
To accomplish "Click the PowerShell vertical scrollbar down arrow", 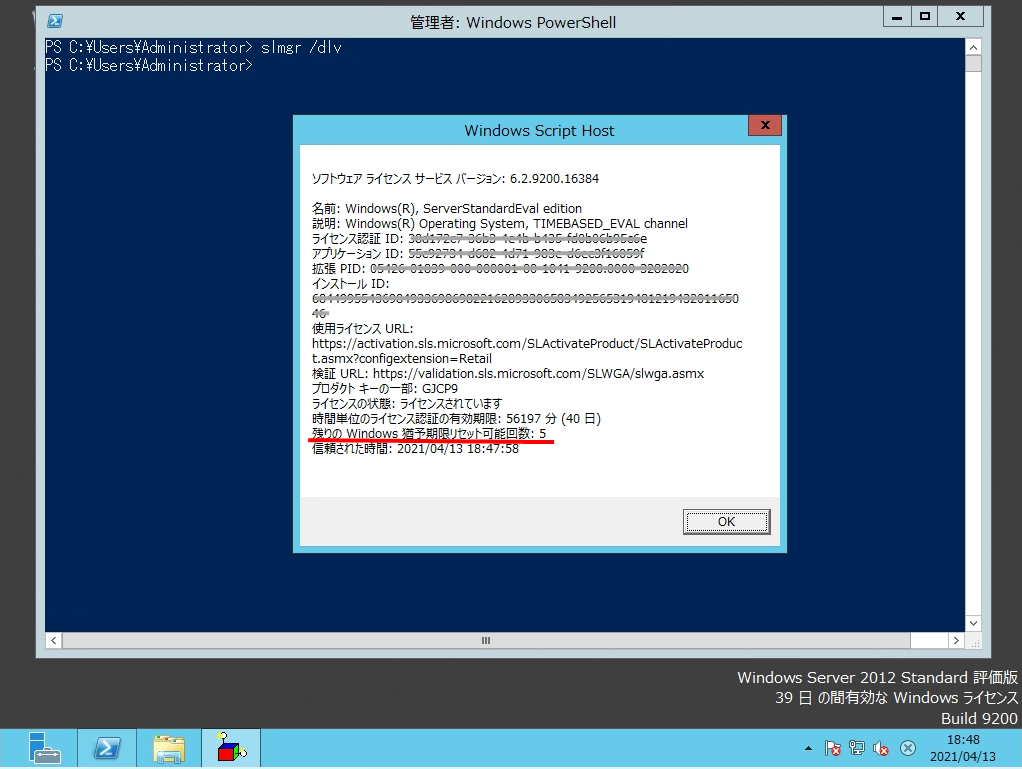I will click(973, 623).
